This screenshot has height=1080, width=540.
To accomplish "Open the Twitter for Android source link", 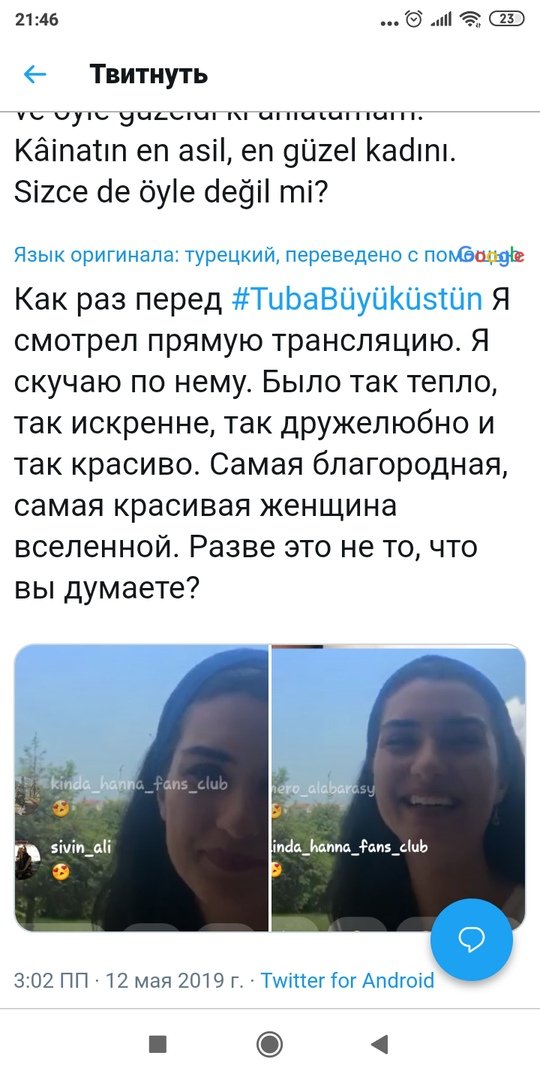I will click(348, 980).
